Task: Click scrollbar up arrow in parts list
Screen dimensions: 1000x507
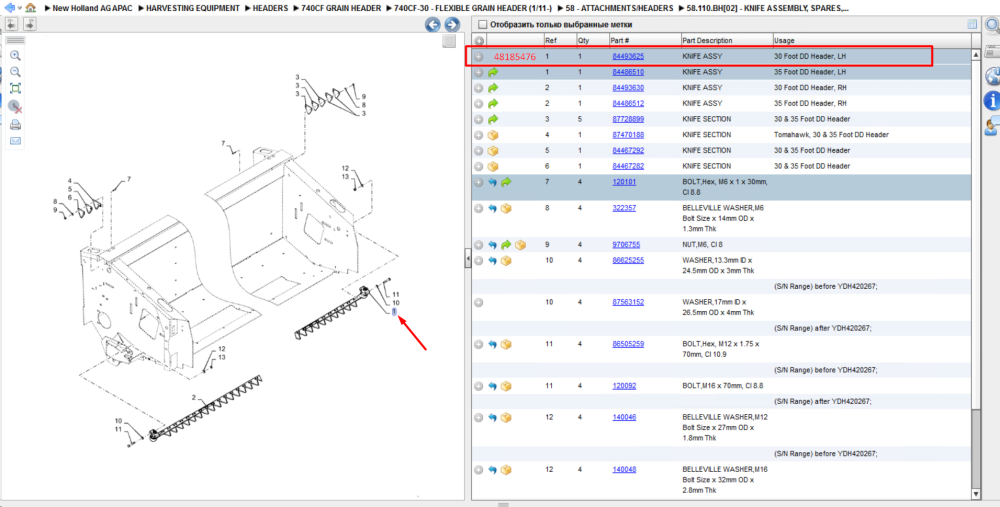Action: pyautogui.click(x=975, y=55)
